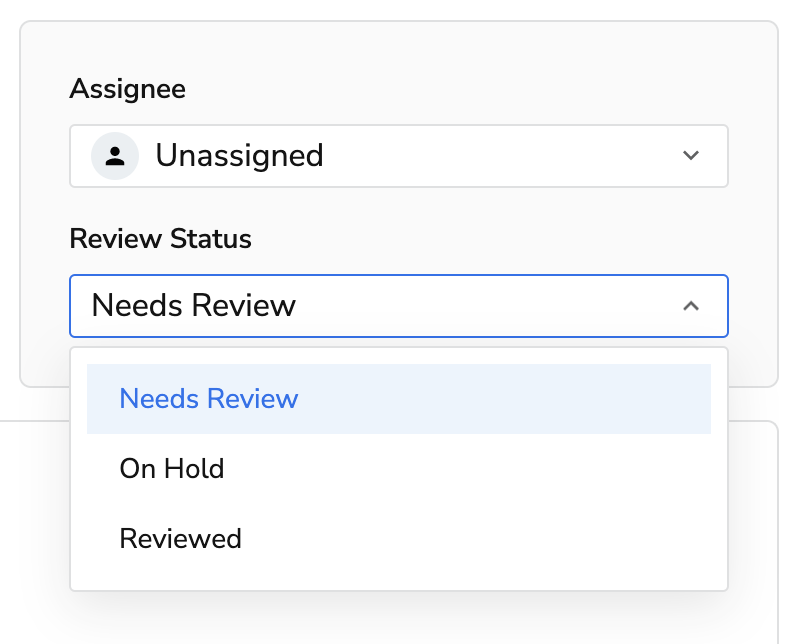Click the Needs Review text in the field
Image resolution: width=802 pixels, height=644 pixels.
pyautogui.click(x=194, y=306)
